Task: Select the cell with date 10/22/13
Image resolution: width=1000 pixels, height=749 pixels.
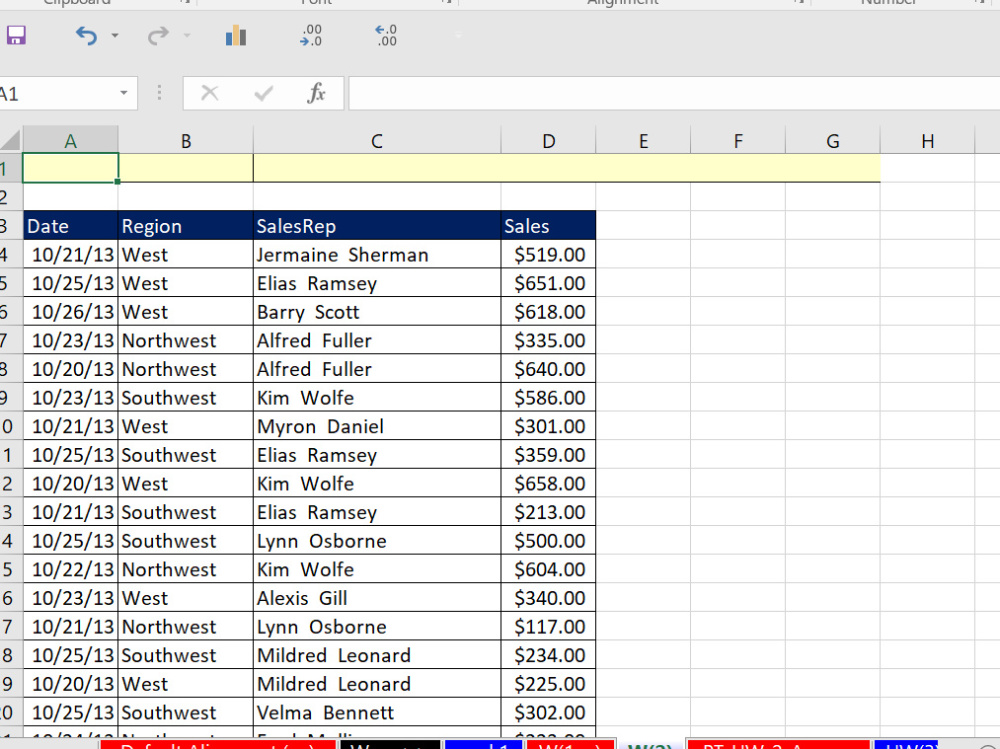Action: click(71, 569)
